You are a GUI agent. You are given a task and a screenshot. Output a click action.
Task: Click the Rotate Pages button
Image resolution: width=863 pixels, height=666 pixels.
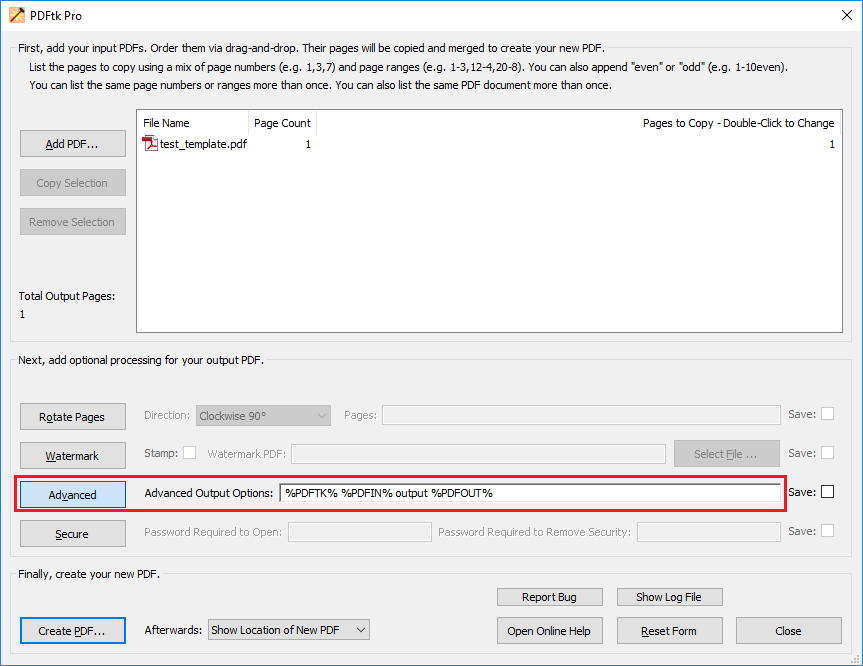[x=73, y=417]
